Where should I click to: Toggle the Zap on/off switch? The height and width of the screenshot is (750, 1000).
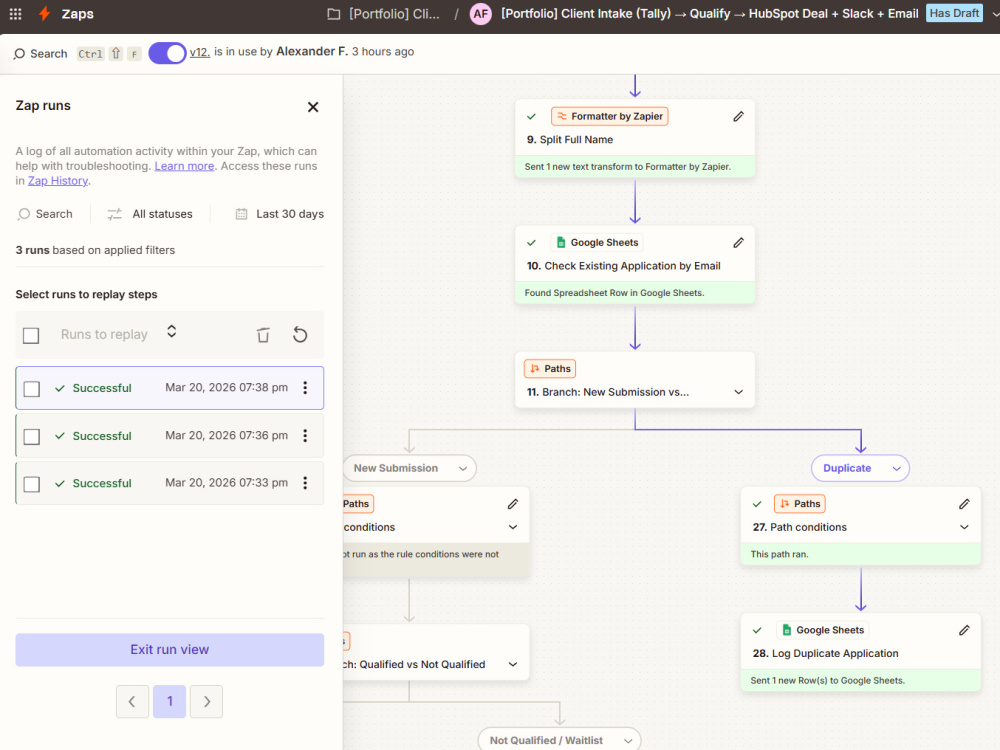click(167, 53)
